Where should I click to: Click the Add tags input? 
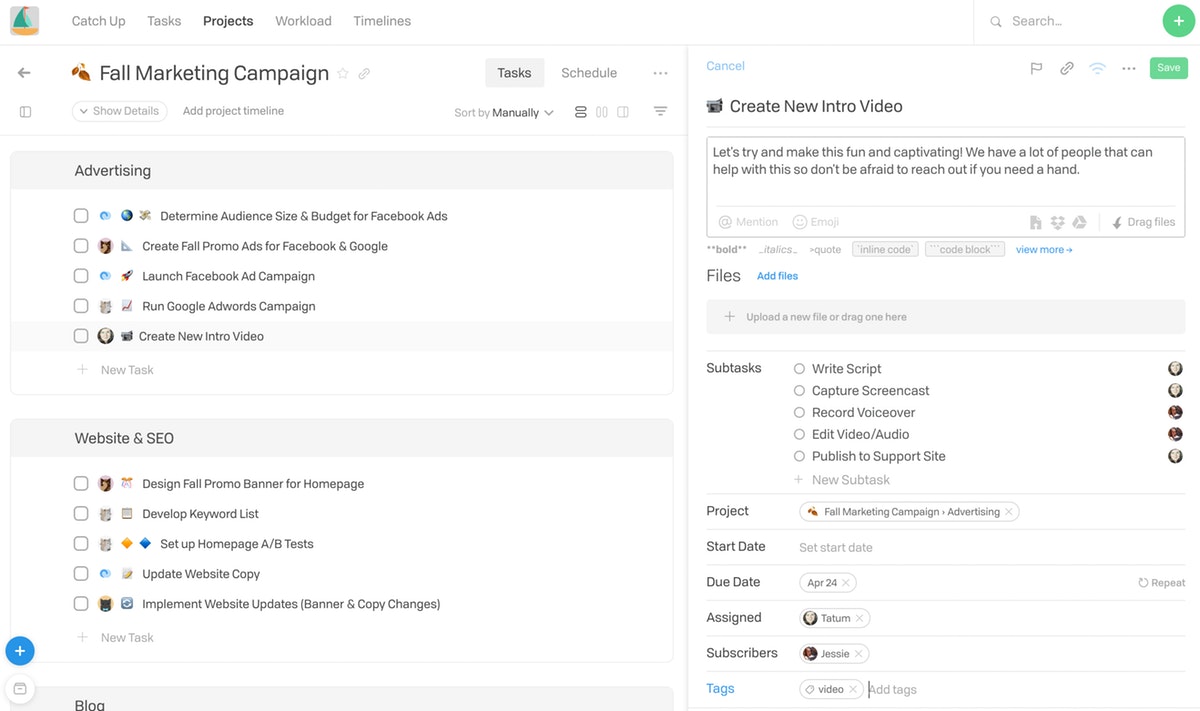893,690
